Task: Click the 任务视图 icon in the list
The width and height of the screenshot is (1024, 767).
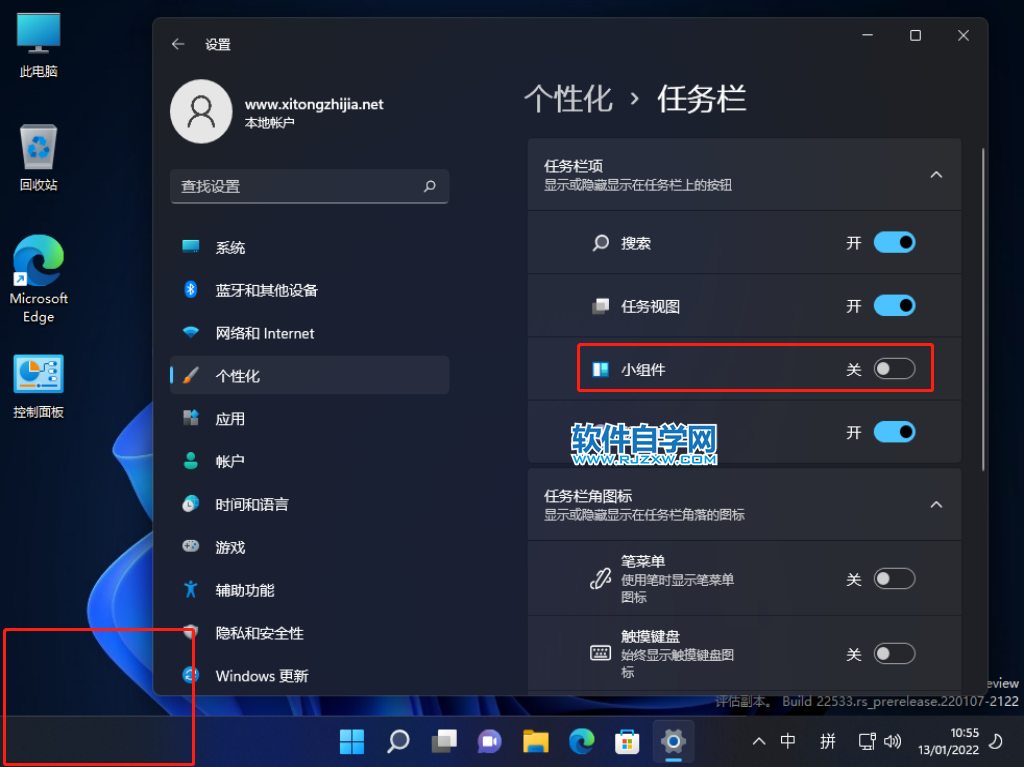Action: (600, 306)
